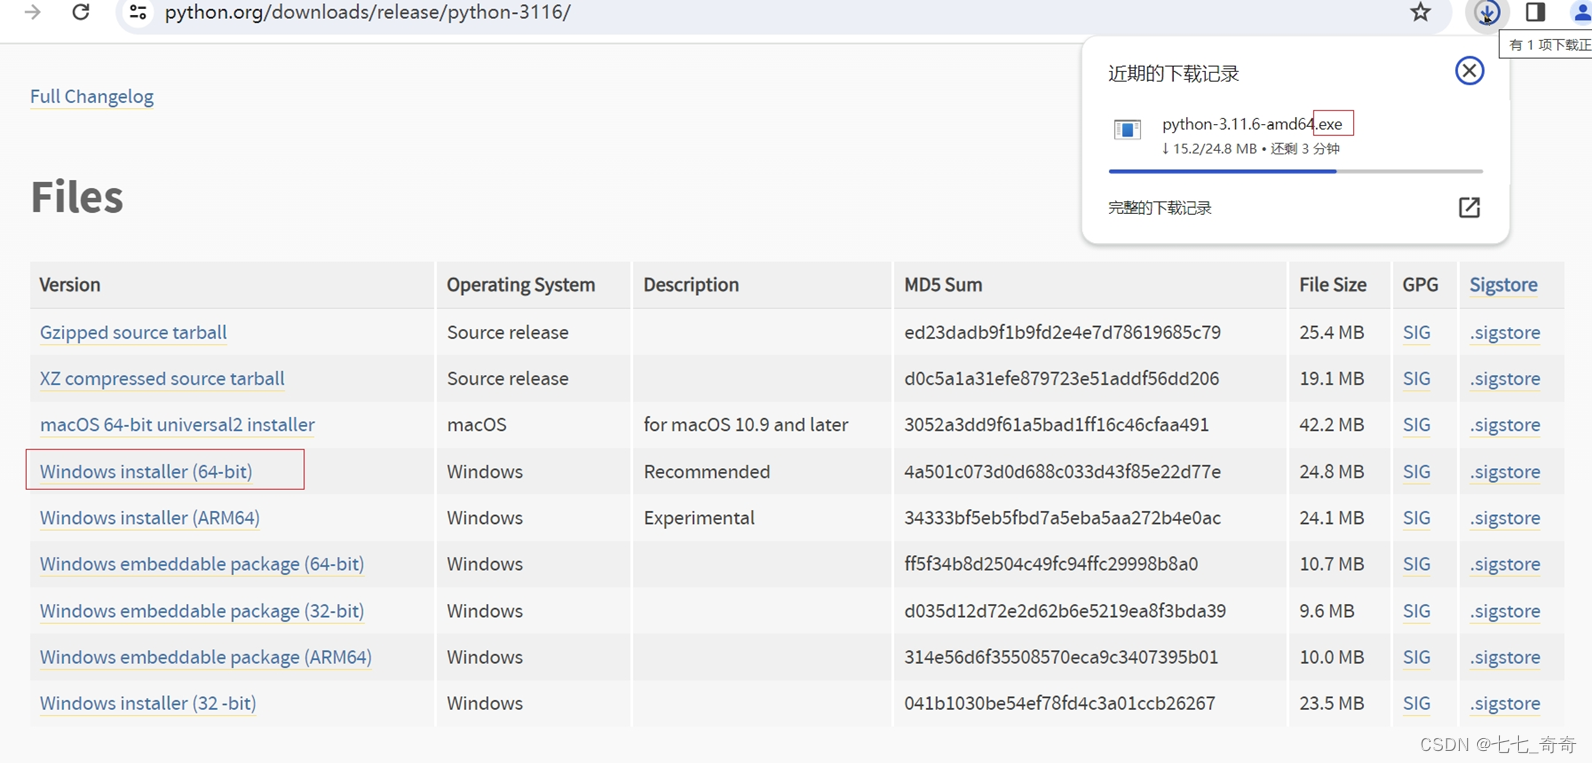
Task: Click MD5 sum ed23dadb9f1b9fd2e4e7d78619685c79
Action: 1062,332
